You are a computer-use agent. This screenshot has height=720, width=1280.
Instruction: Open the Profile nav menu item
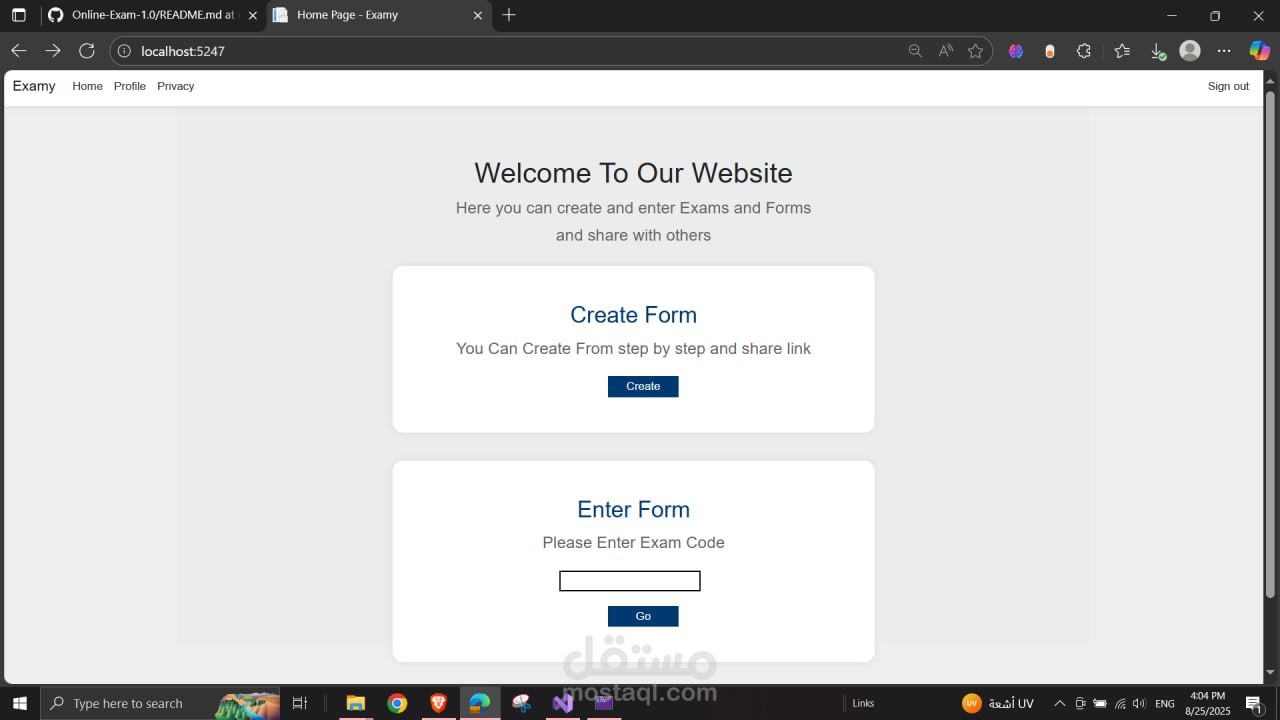(x=130, y=86)
